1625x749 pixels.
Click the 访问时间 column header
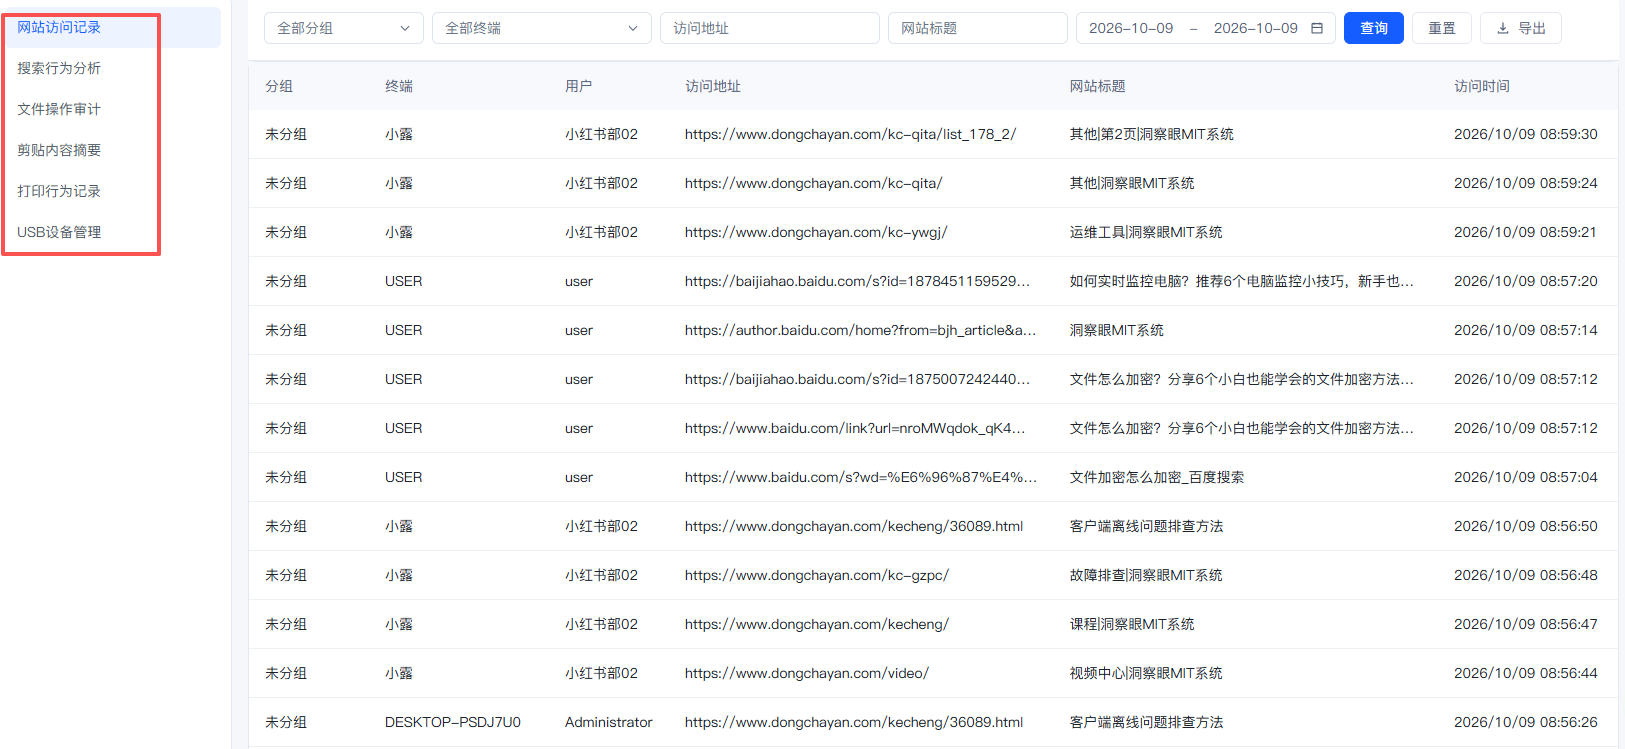tap(1482, 86)
